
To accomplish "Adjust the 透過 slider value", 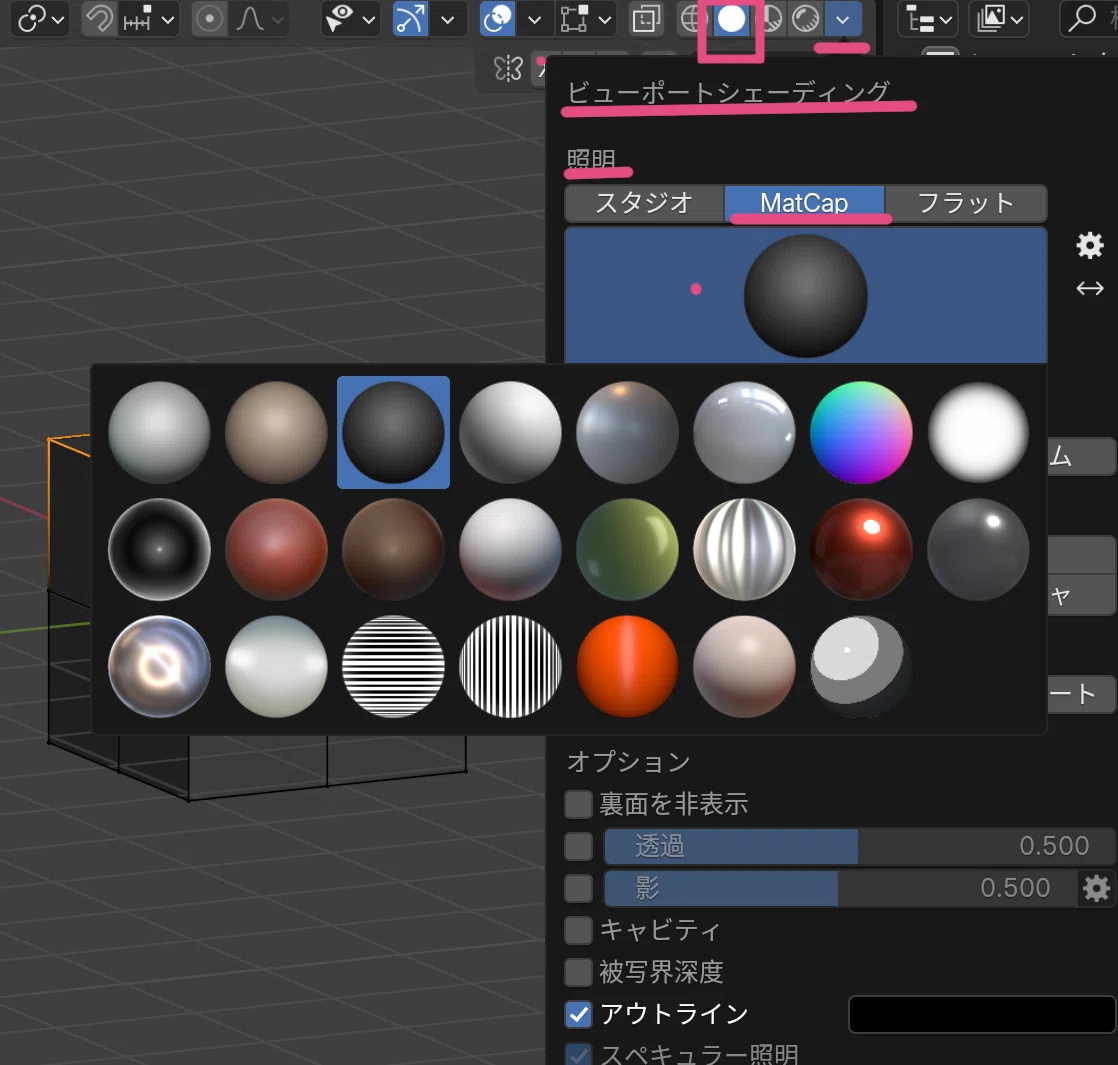I will pyautogui.click(x=860, y=846).
